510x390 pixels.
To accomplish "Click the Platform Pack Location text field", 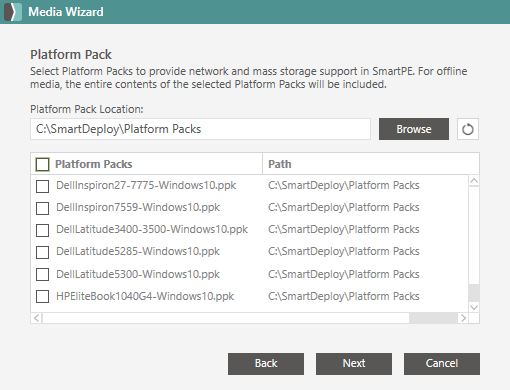I will tap(200, 129).
